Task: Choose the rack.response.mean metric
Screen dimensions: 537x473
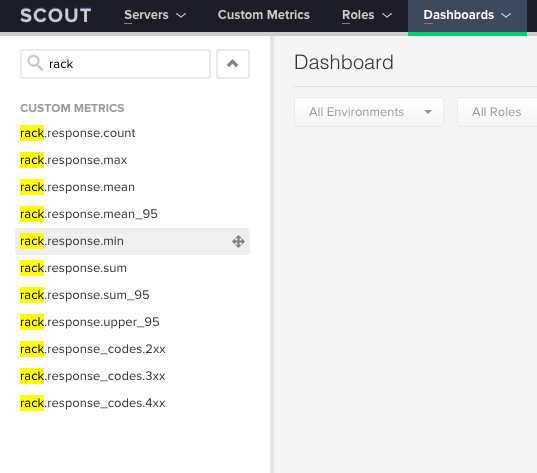Action: [x=77, y=187]
